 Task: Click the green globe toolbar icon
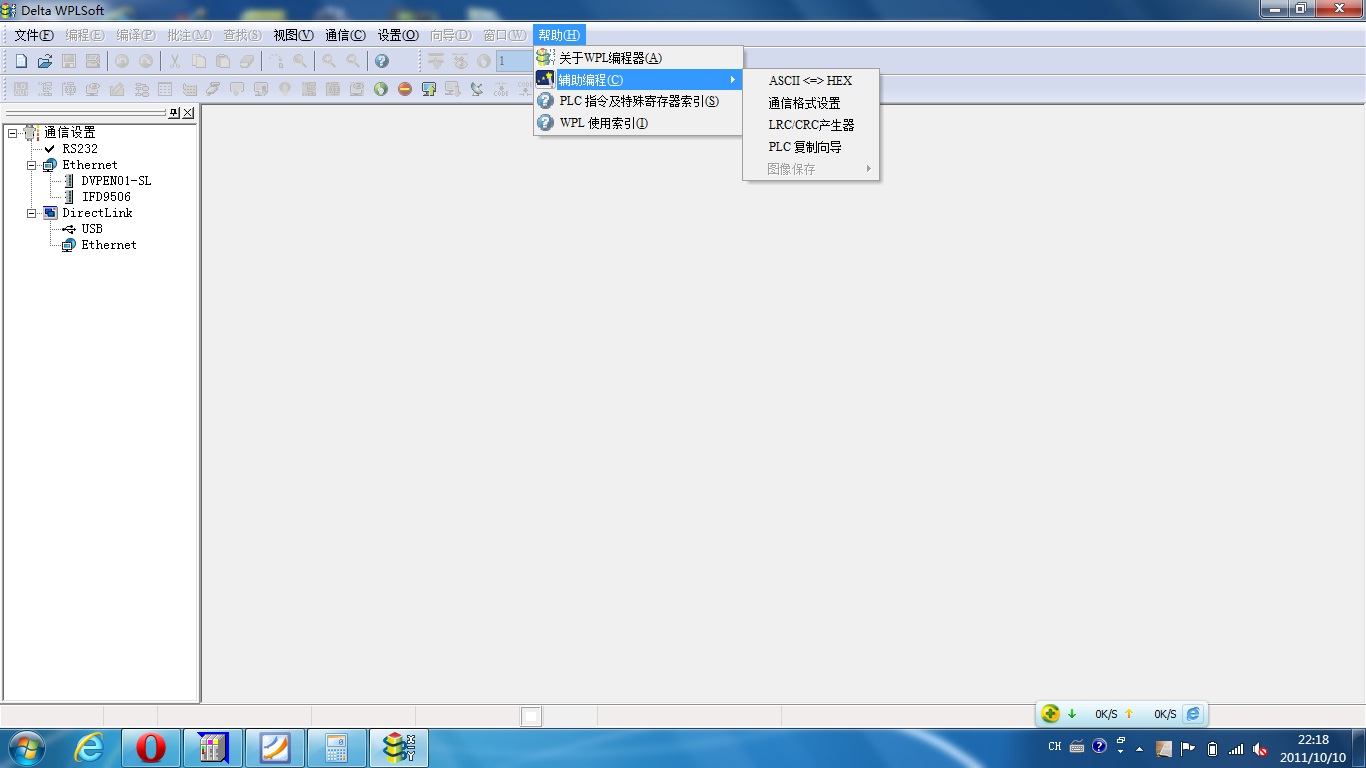click(x=381, y=89)
